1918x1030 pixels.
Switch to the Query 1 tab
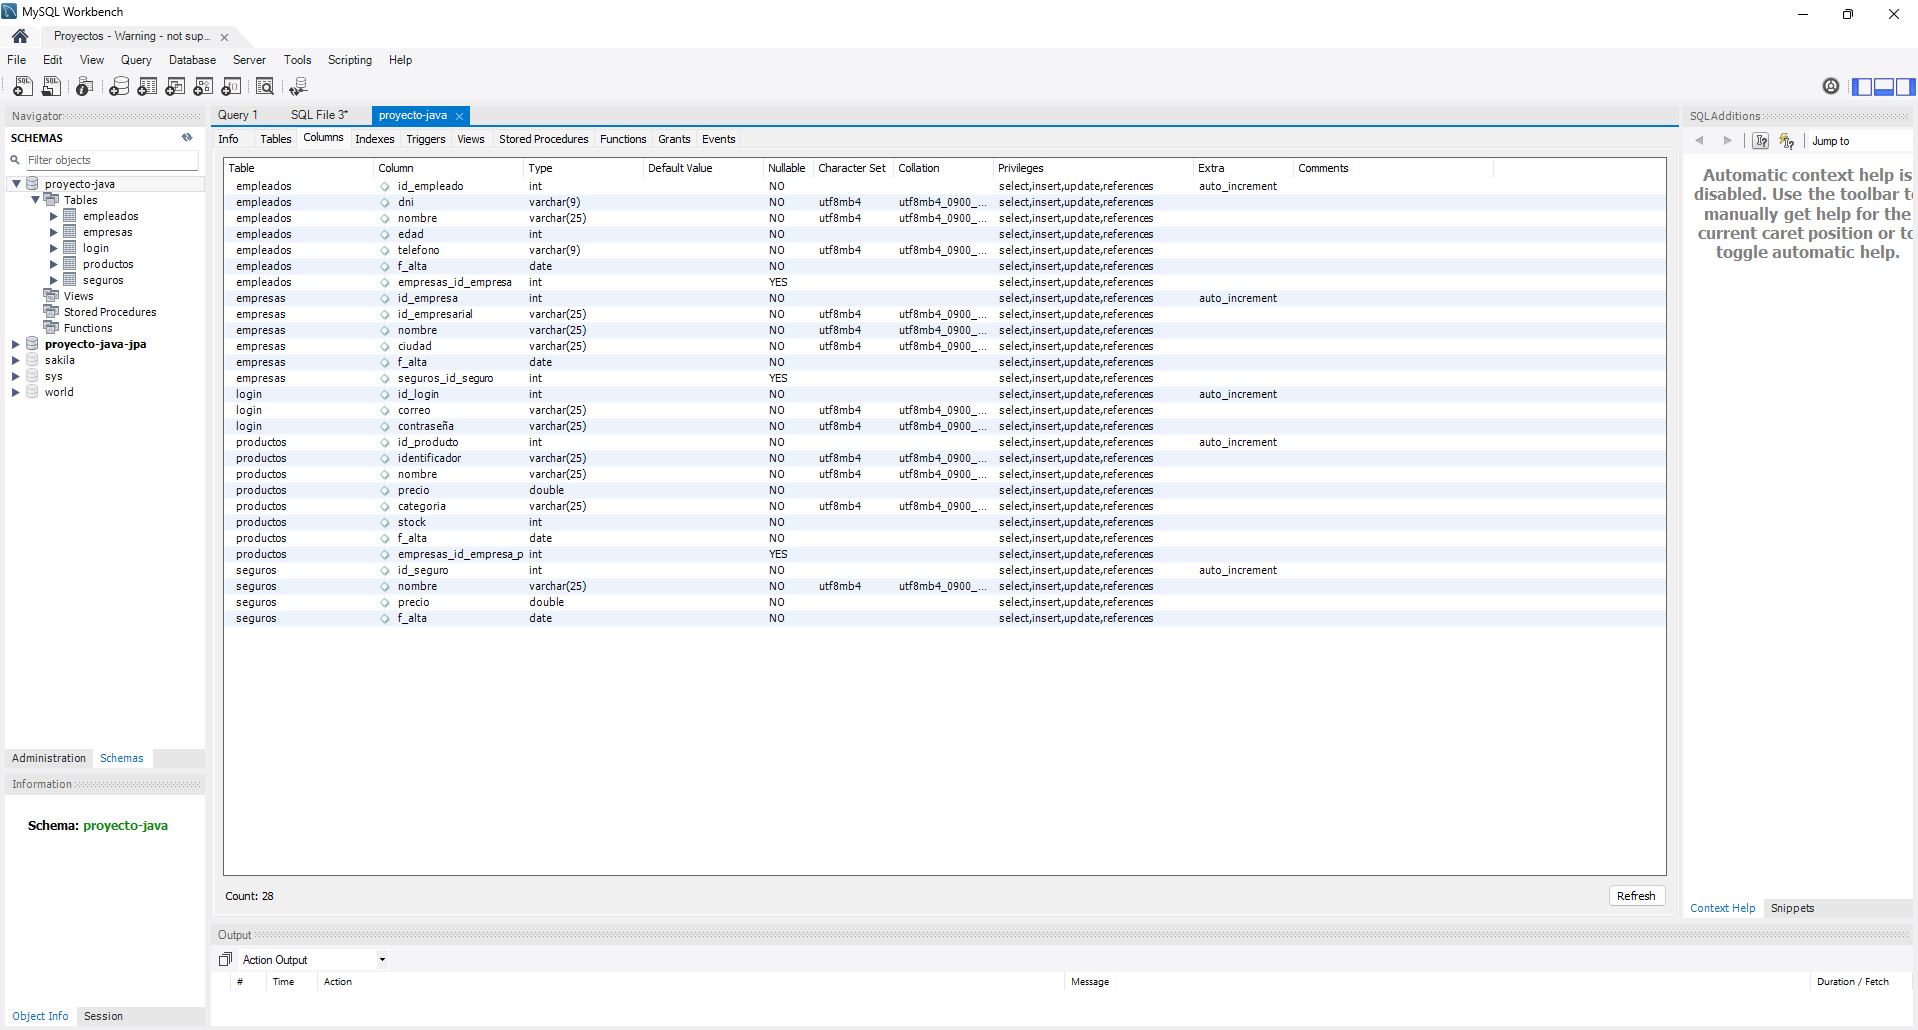pyautogui.click(x=238, y=115)
